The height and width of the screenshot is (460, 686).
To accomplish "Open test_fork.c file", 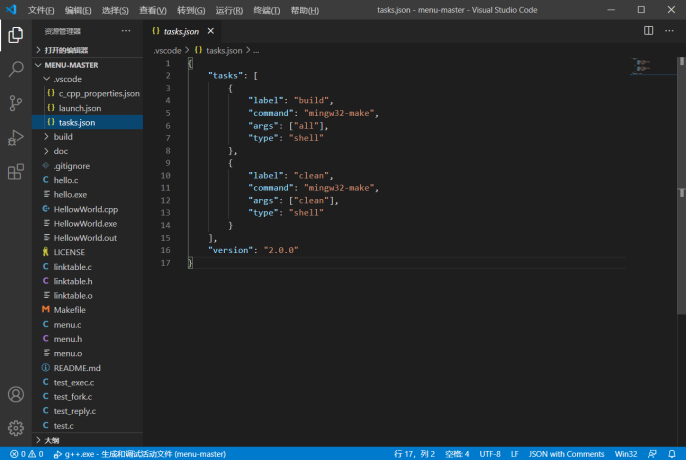I will click(88, 397).
